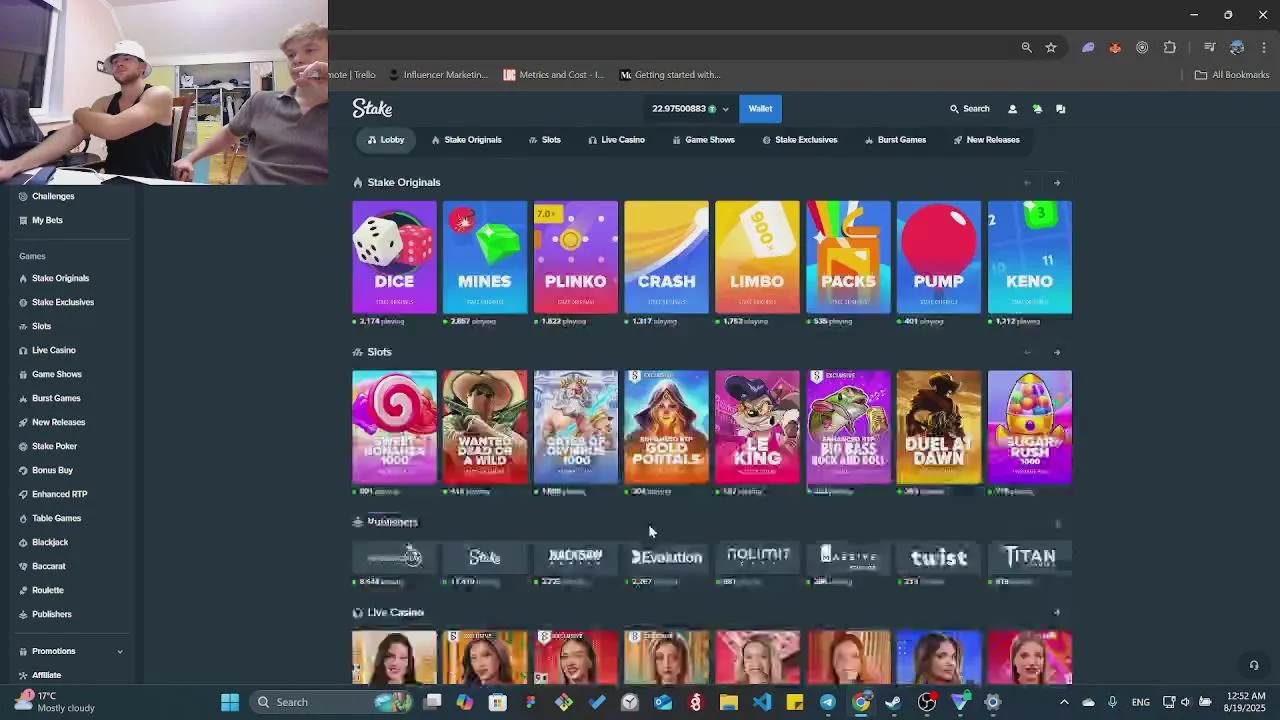1280x720 pixels.
Task: Open the Dice game tile
Action: [x=394, y=257]
